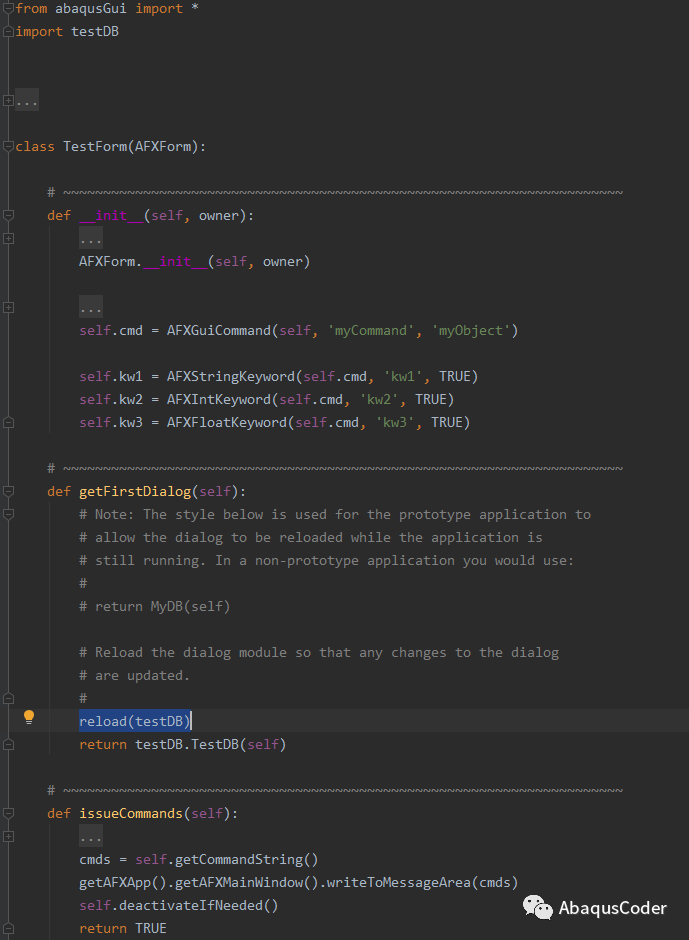Collapse the imports block at 'from abaqusGui'
689x940 pixels.
[x=8, y=8]
